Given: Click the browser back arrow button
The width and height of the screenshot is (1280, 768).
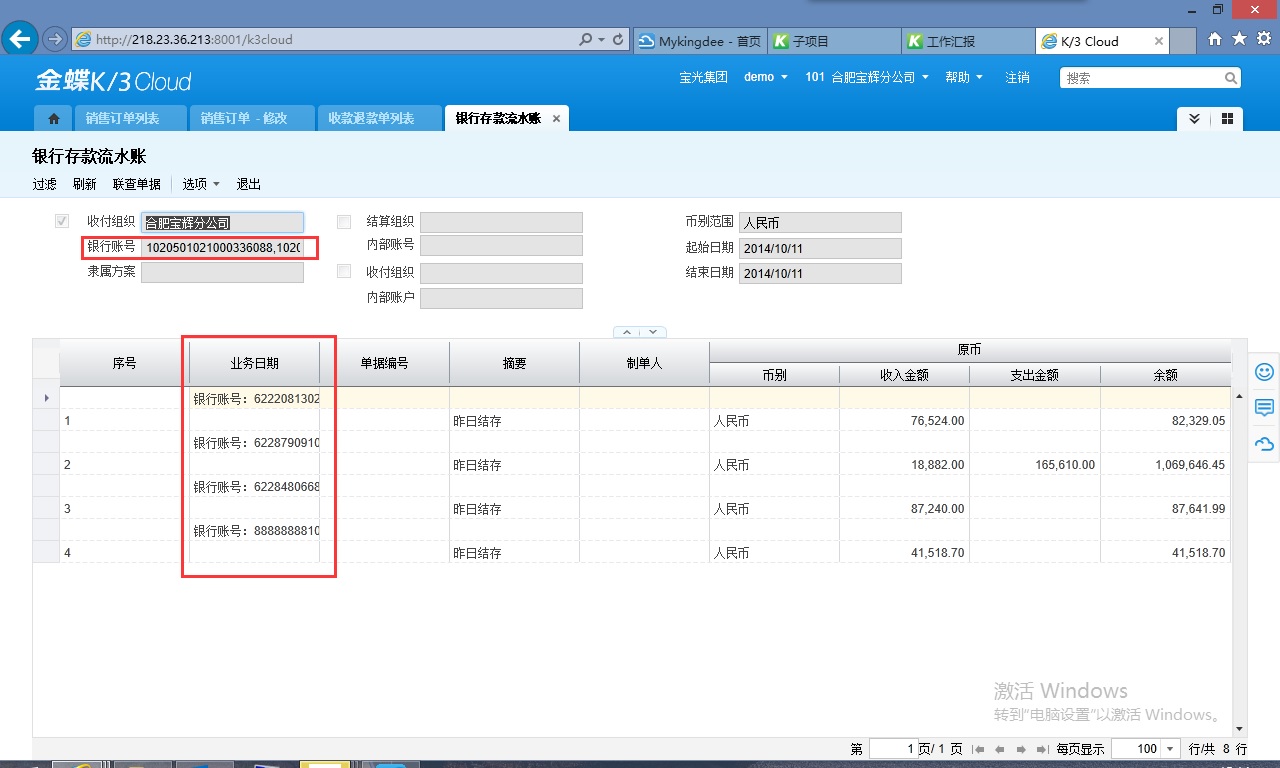Looking at the screenshot, I should coord(20,40).
